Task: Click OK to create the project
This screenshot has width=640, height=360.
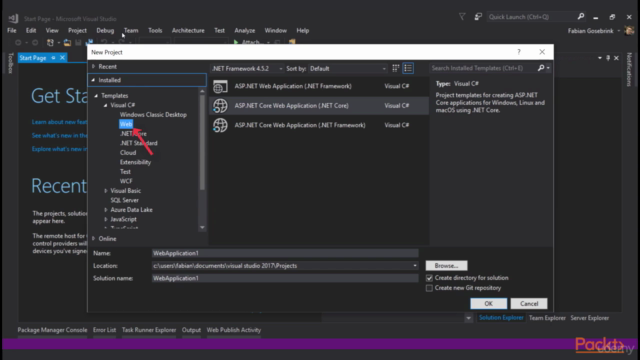Action: (x=489, y=304)
